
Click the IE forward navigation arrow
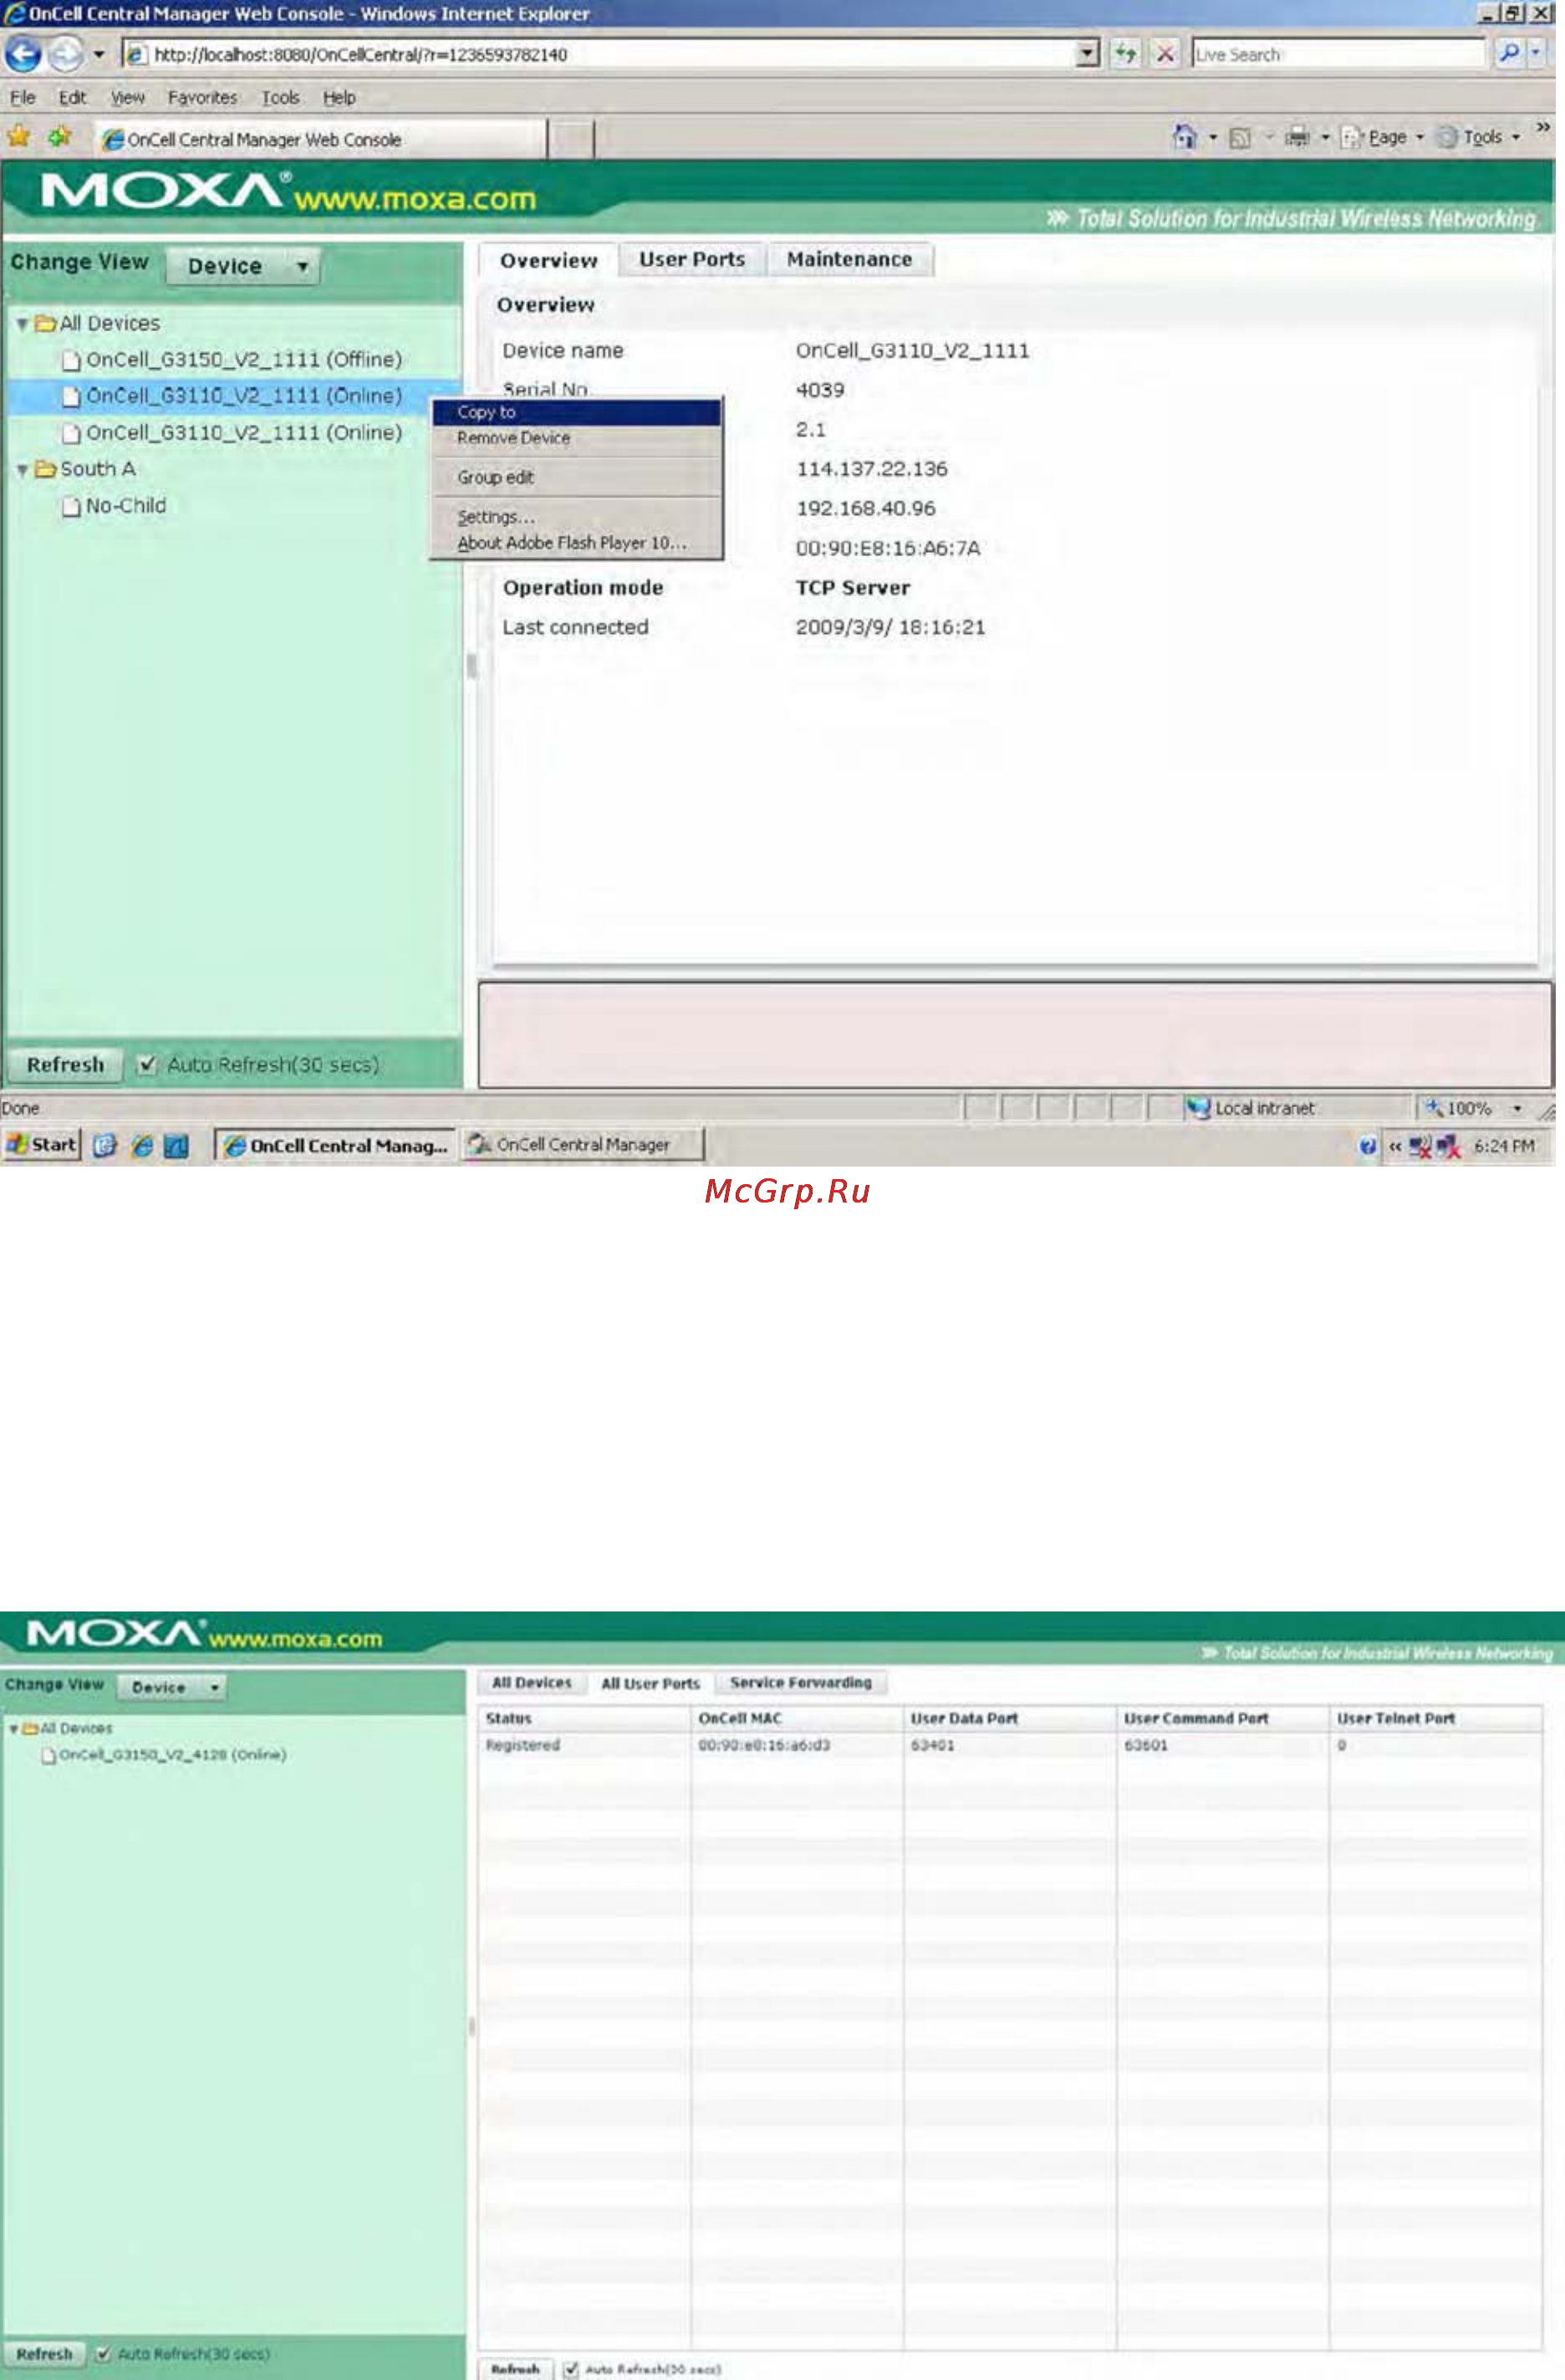[x=66, y=54]
